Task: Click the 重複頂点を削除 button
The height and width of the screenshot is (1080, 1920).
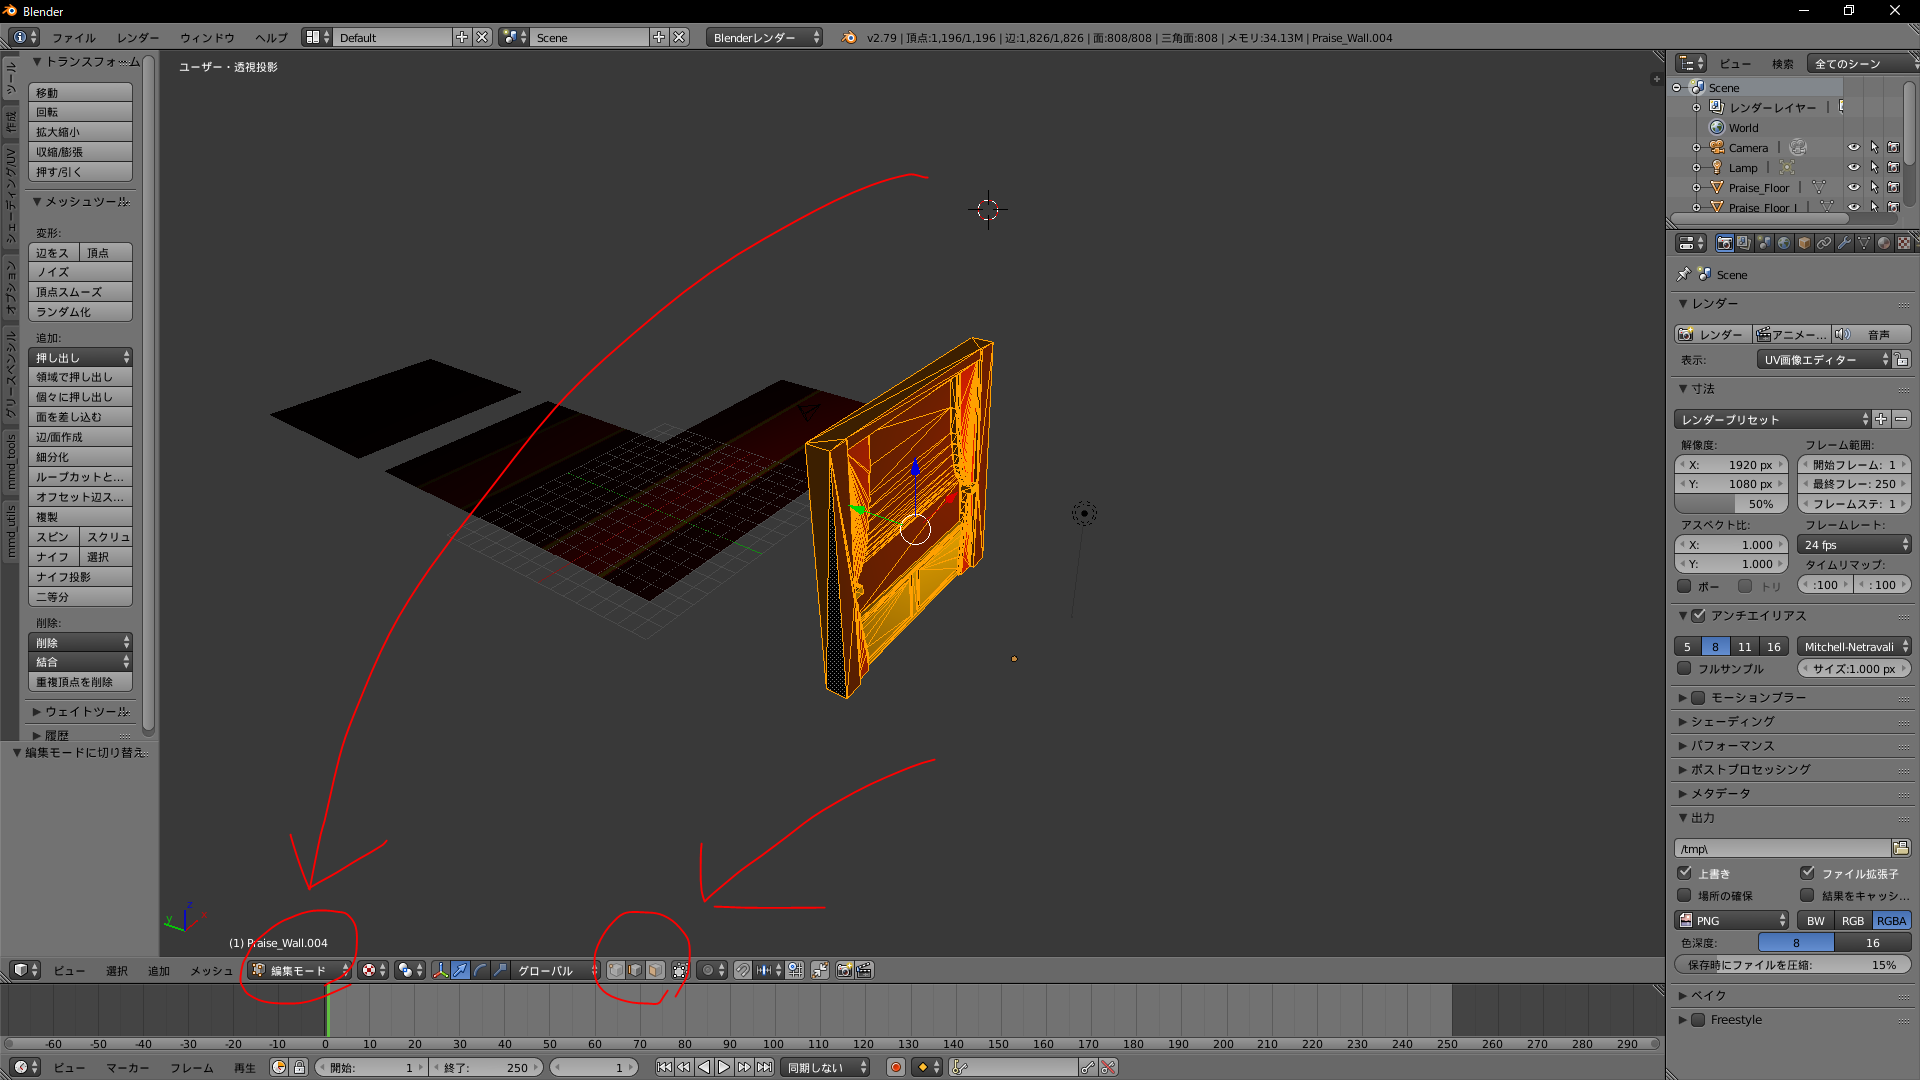Action: (x=80, y=682)
